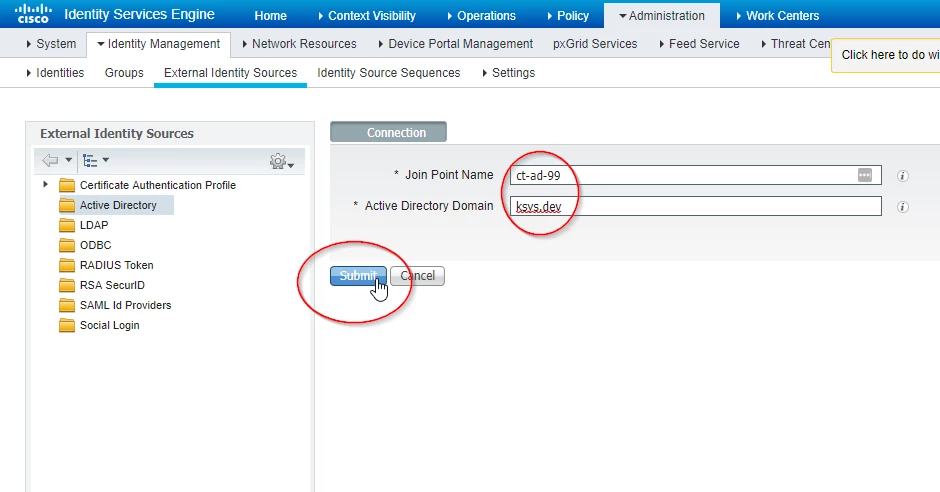940x492 pixels.
Task: Click the RADIUS Token folder icon
Action: pos(67,265)
